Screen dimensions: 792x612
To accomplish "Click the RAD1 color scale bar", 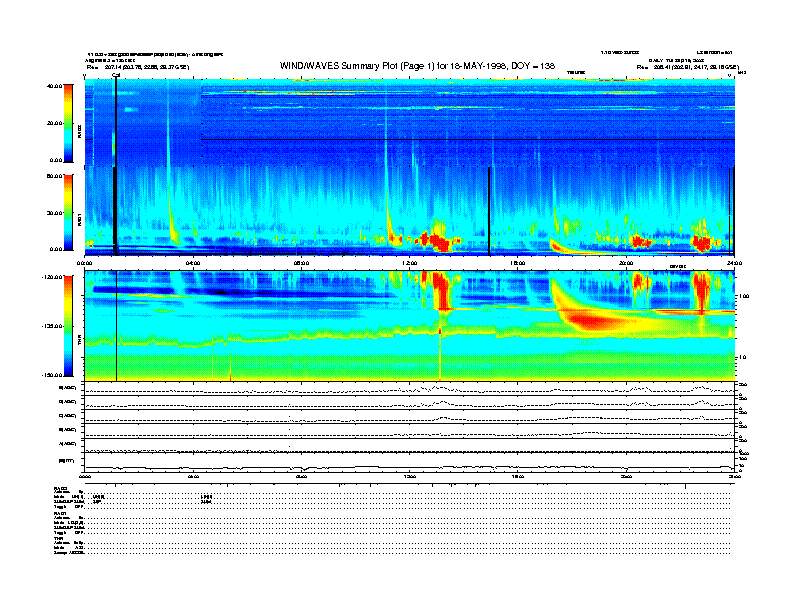I will point(68,212).
